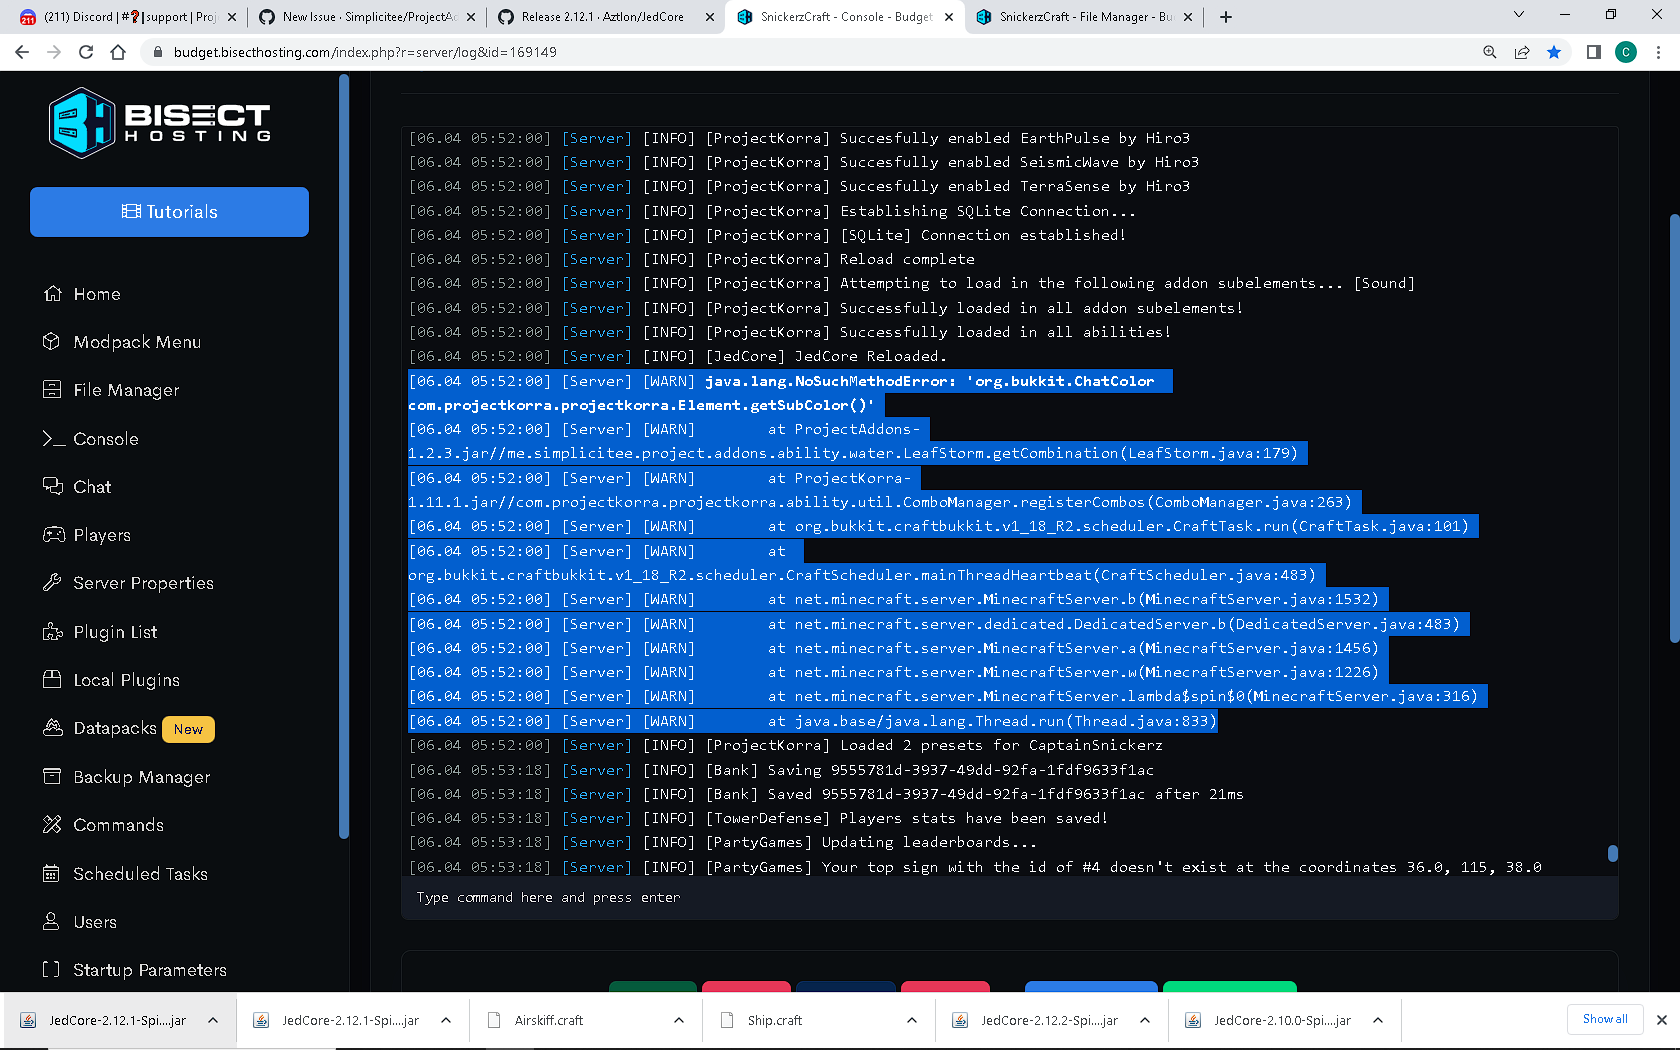This screenshot has width=1680, height=1050.
Task: Click the share page icon in address bar
Action: point(1522,52)
